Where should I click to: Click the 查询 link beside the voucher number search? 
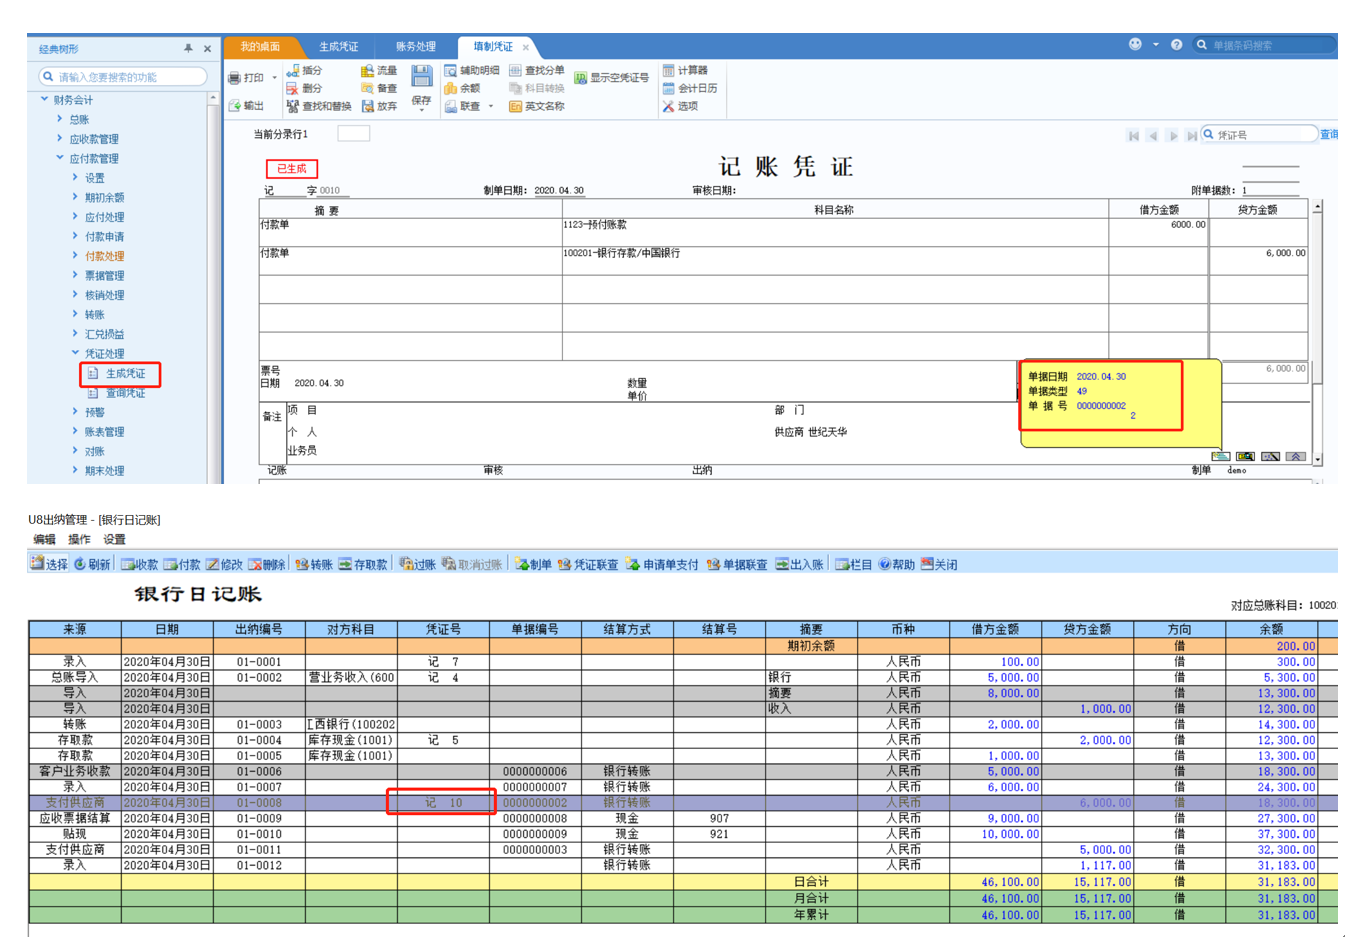coord(1329,134)
